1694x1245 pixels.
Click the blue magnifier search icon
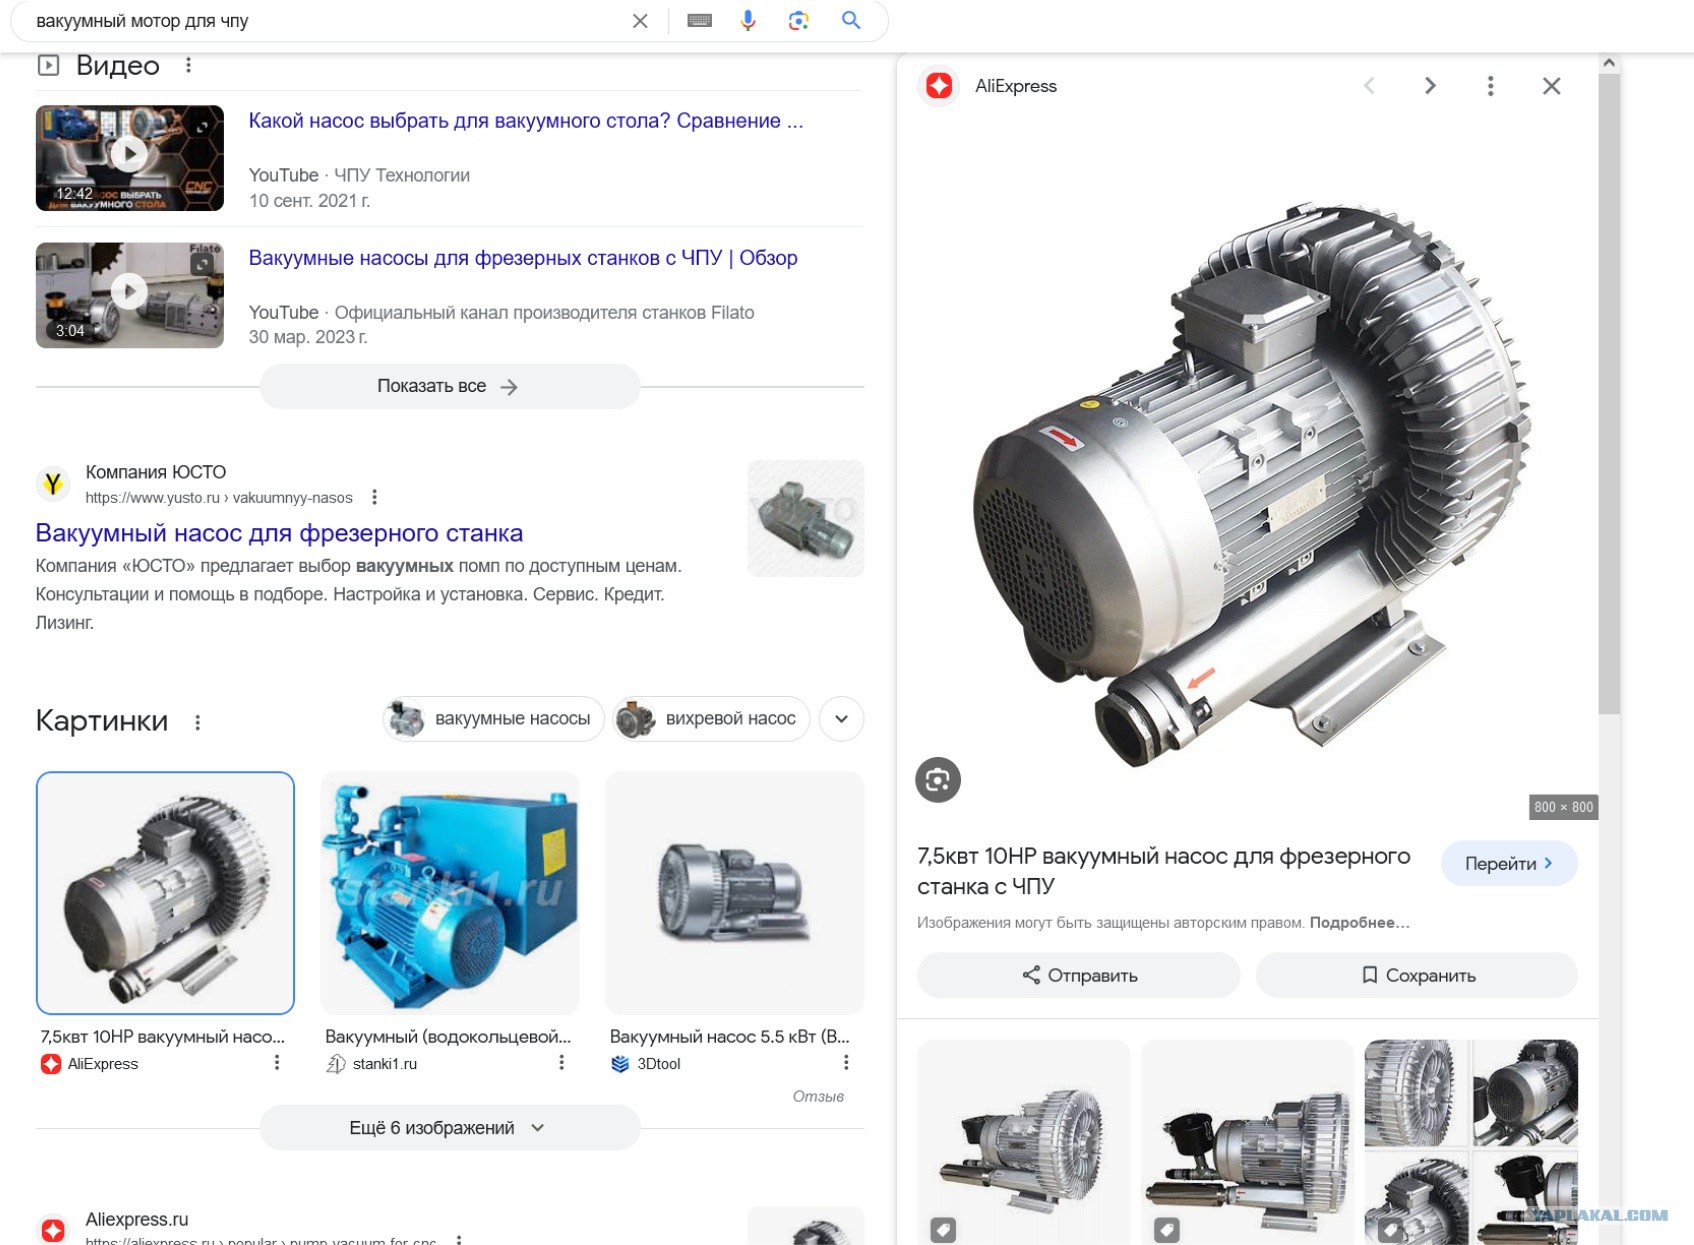(851, 20)
